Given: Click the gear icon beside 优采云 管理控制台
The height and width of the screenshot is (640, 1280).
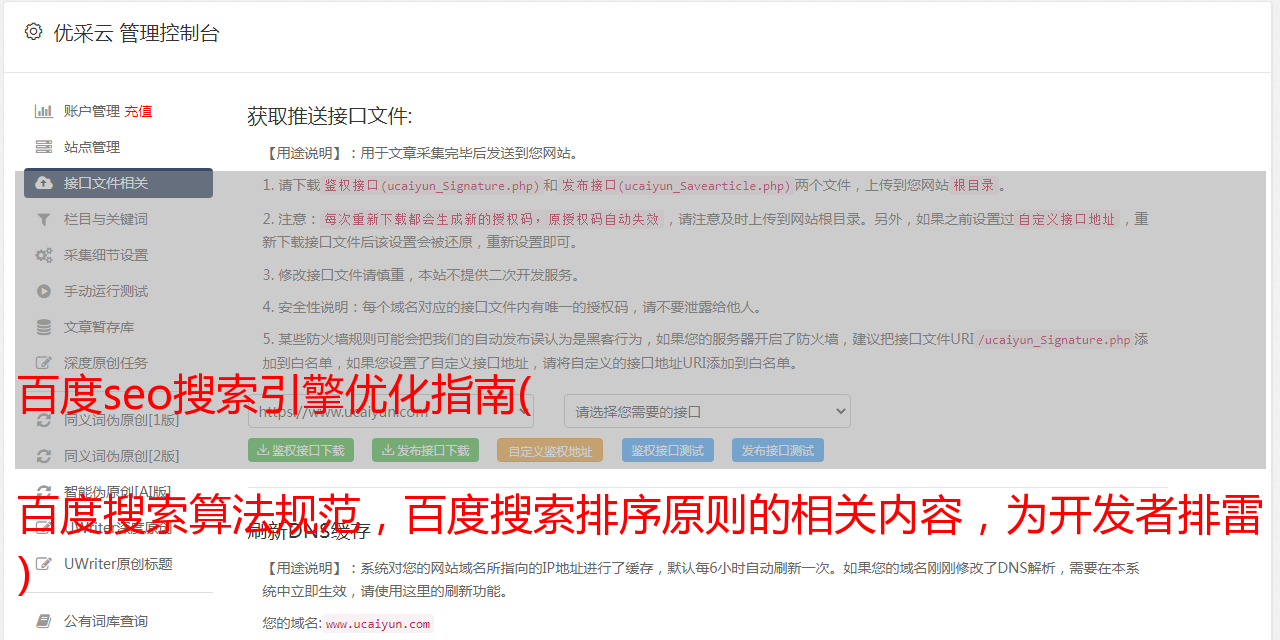Looking at the screenshot, I should pos(33,32).
